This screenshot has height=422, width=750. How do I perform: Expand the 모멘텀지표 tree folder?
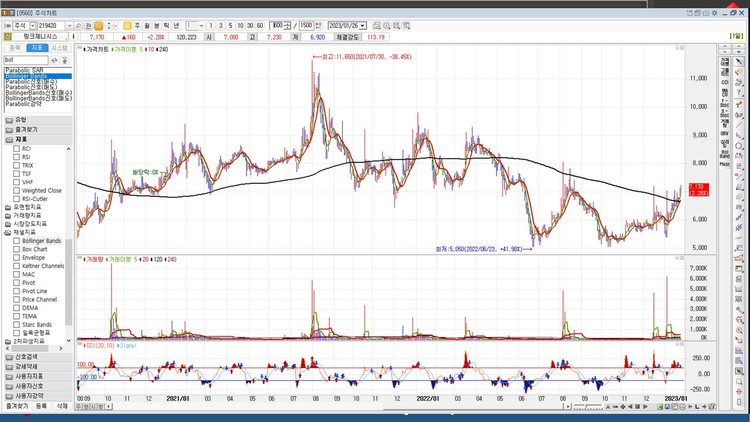(8, 207)
